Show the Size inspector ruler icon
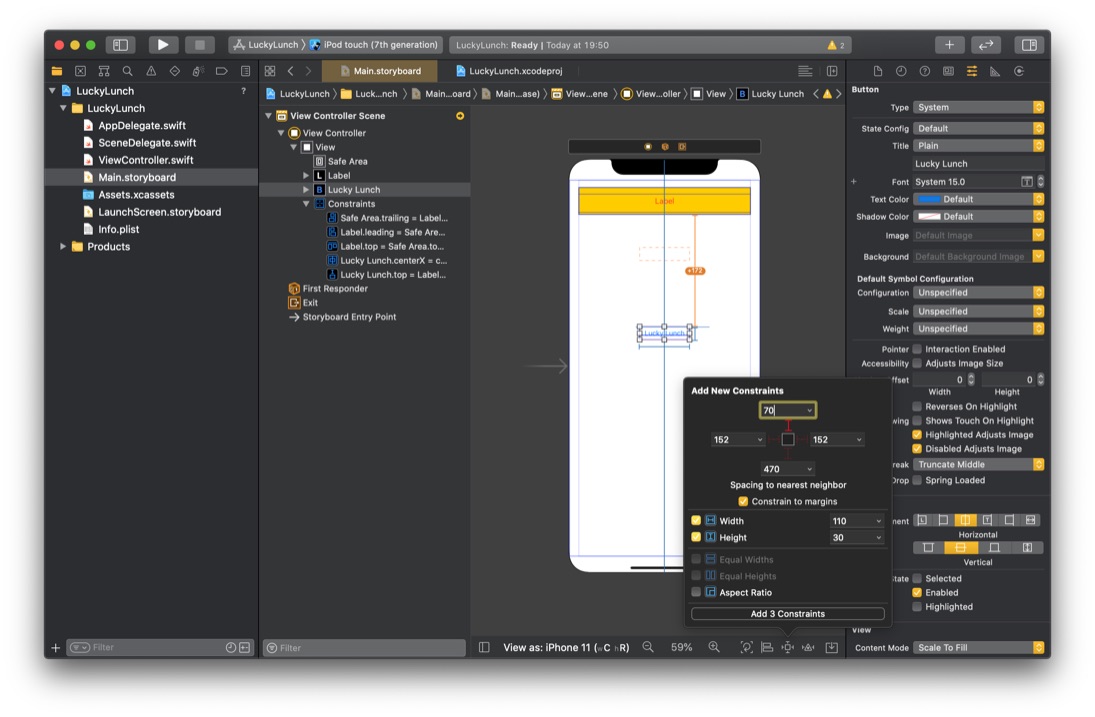This screenshot has width=1095, height=717. pyautogui.click(x=995, y=71)
